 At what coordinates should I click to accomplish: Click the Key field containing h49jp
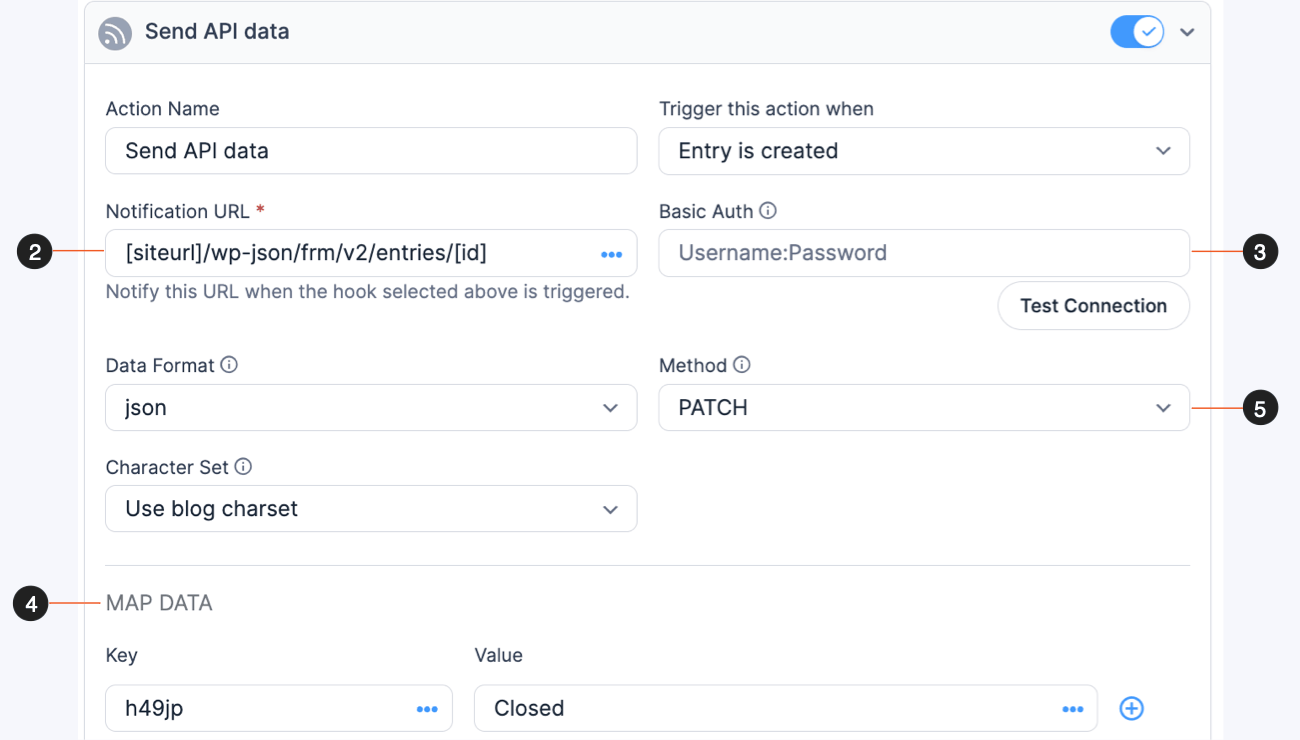[250, 708]
